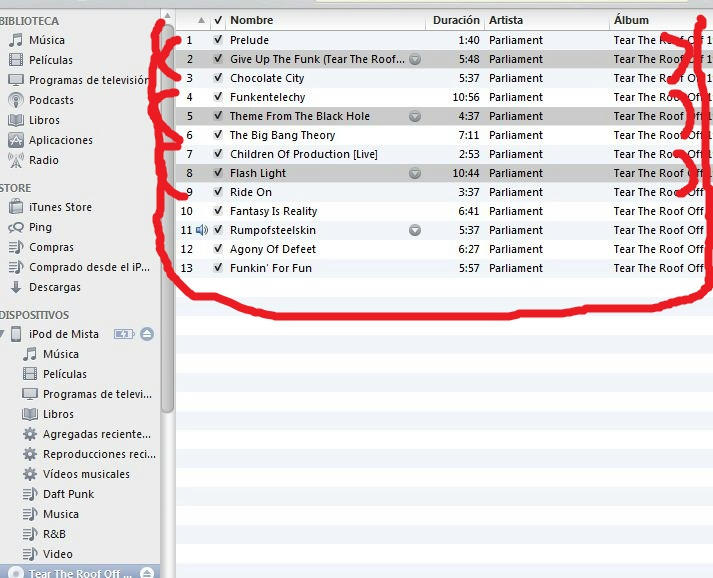713x578 pixels.
Task: Open the Compras playlist icon
Action: (16, 247)
